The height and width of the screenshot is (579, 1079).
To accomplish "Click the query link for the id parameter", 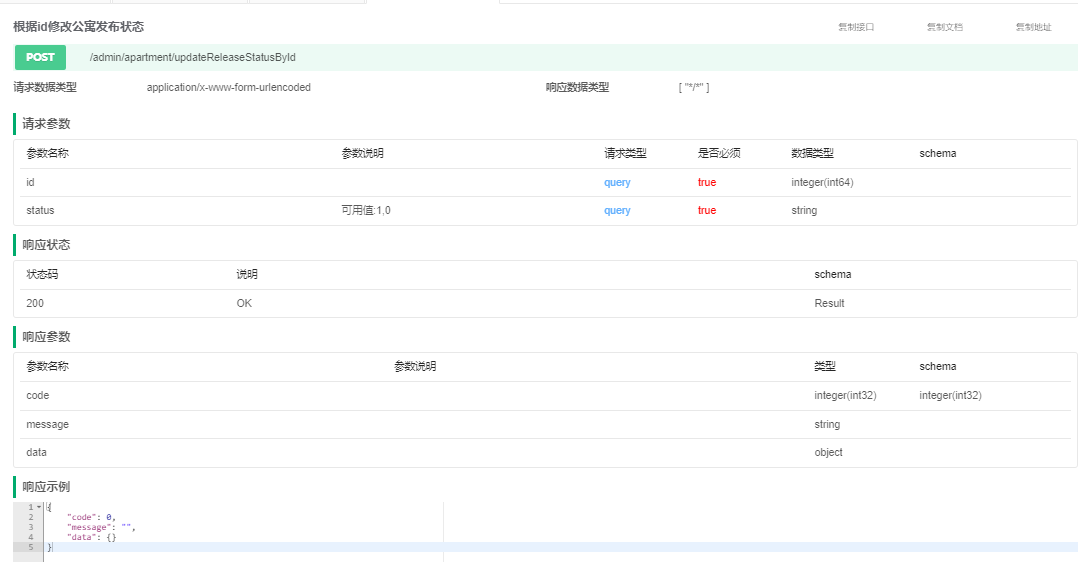I will (x=616, y=182).
